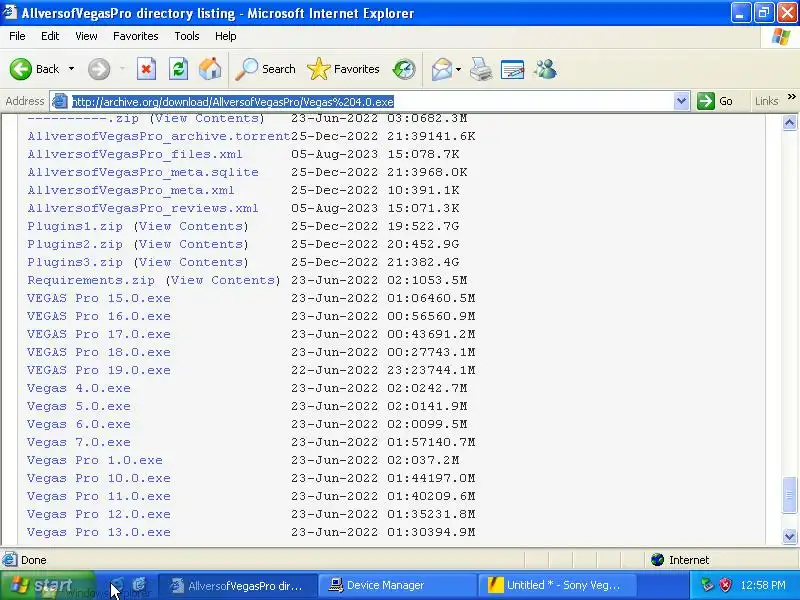
Task: Click Safely Remove Hardware tray icon
Action: point(707,585)
